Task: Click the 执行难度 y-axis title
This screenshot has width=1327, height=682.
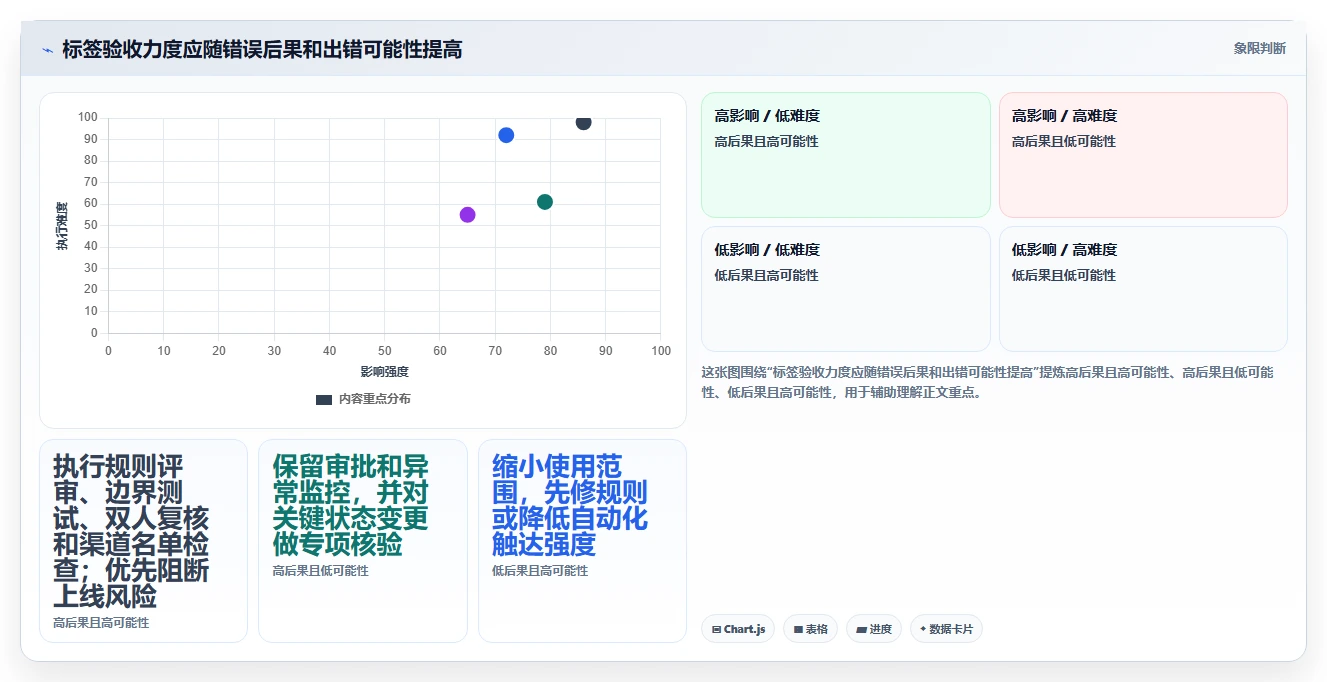Action: tap(62, 226)
